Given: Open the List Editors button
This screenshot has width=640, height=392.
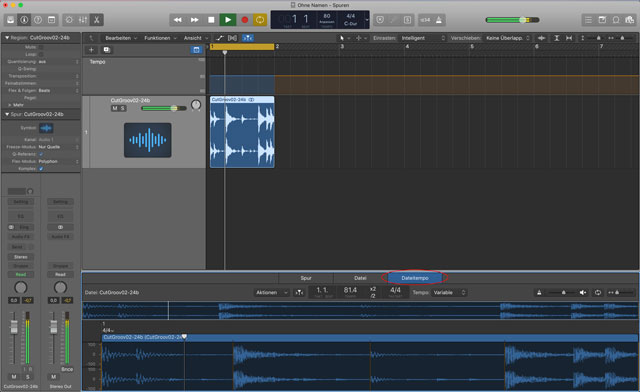Looking at the screenshot, I should tap(588, 20).
